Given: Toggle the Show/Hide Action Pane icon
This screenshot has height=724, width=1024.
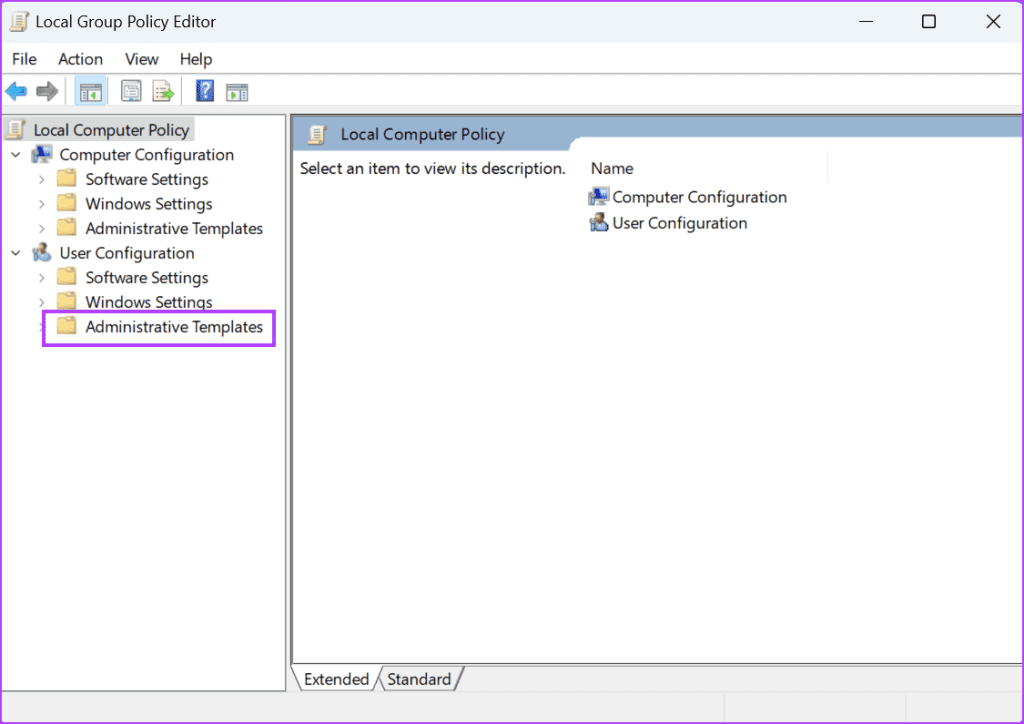Looking at the screenshot, I should point(237,92).
